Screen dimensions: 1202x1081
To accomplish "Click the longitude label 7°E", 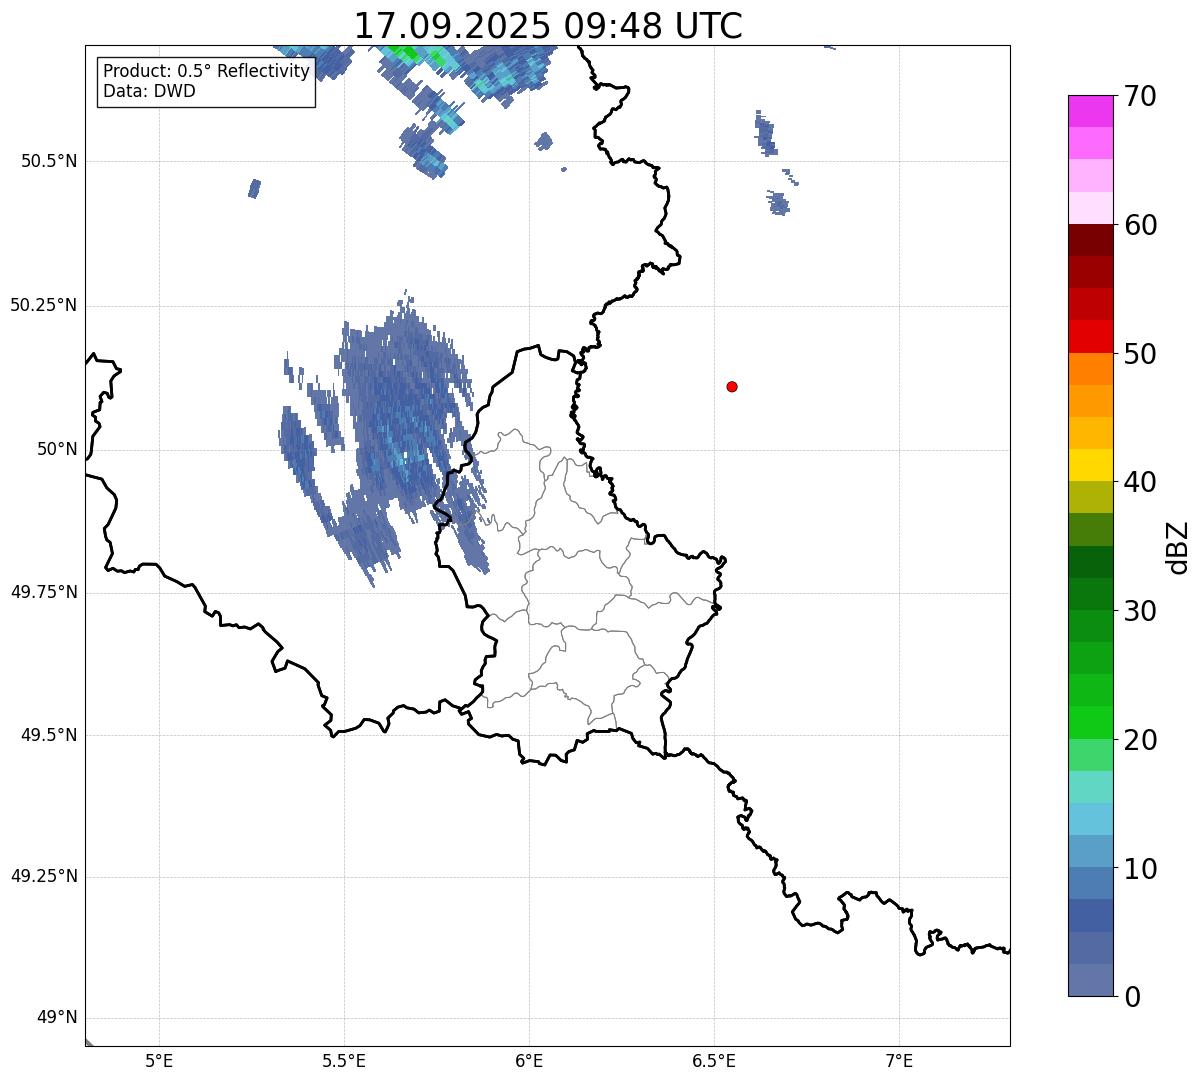I will click(x=899, y=1061).
